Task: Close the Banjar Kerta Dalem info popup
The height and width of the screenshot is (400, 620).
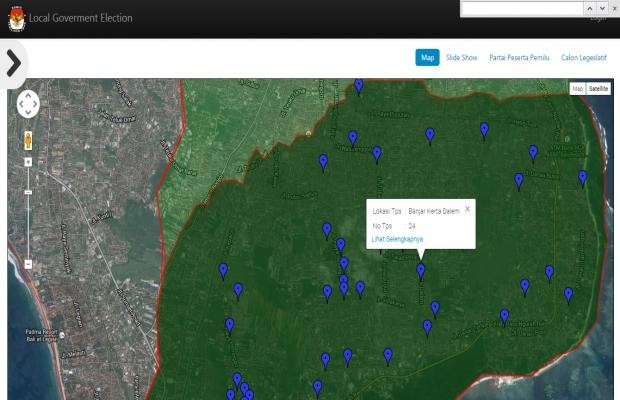Action: [x=467, y=209]
